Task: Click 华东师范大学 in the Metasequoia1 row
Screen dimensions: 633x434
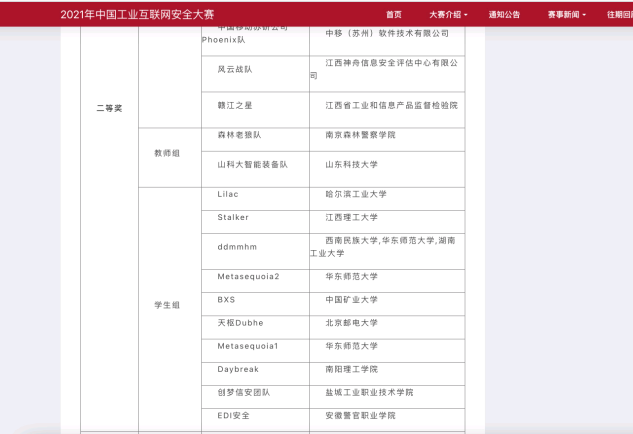Action: (x=352, y=346)
